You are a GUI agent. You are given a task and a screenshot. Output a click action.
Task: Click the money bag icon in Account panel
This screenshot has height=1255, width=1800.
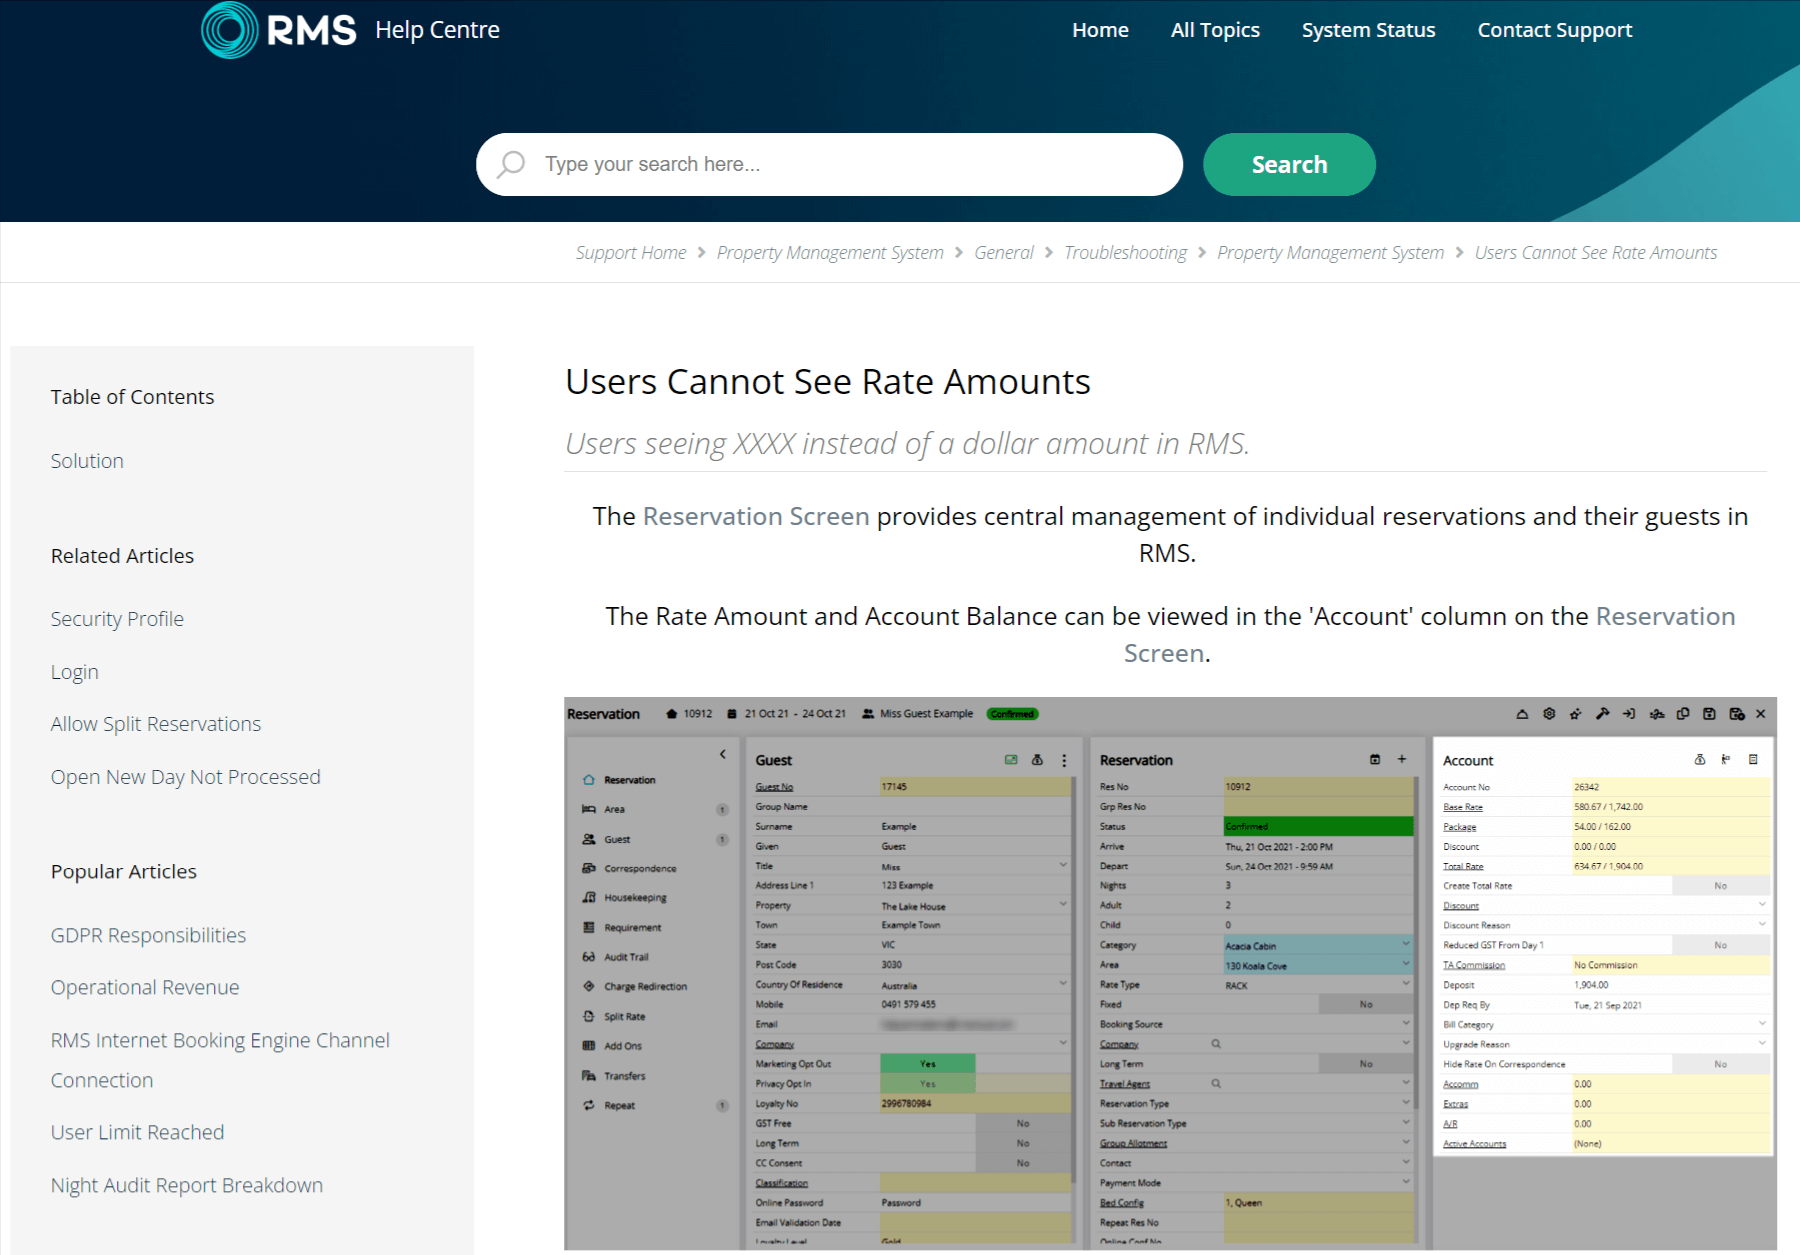(x=1700, y=760)
